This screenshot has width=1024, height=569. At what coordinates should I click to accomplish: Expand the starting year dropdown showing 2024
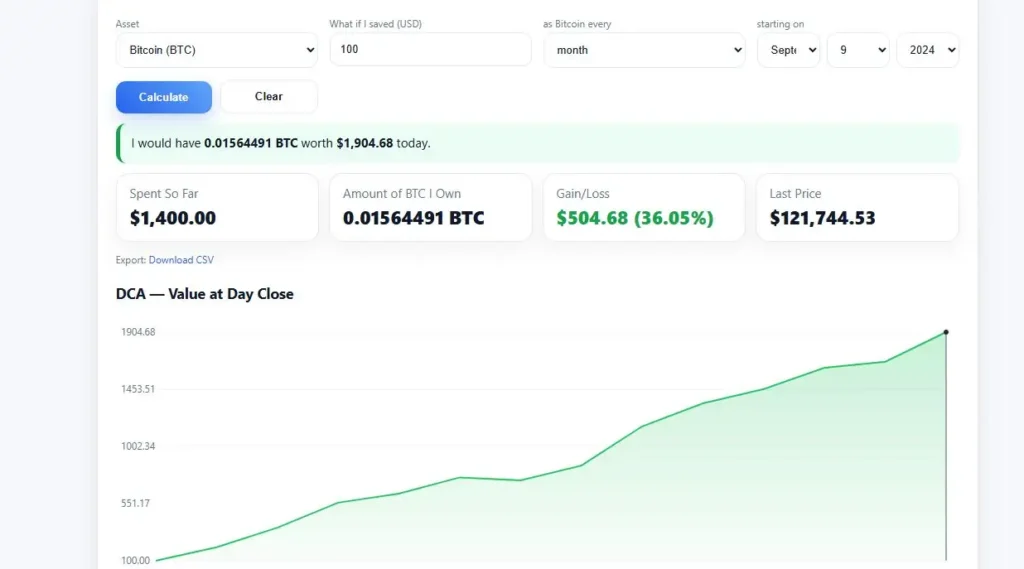(x=927, y=50)
